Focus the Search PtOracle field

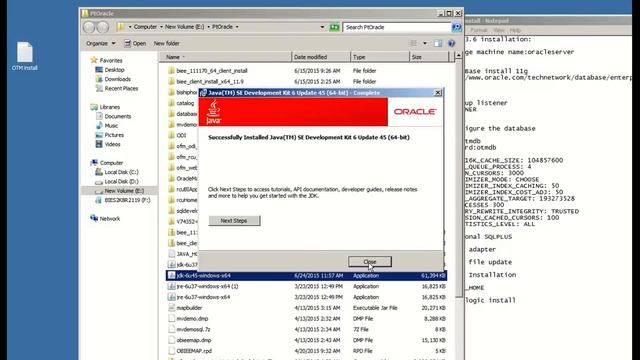(x=397, y=27)
